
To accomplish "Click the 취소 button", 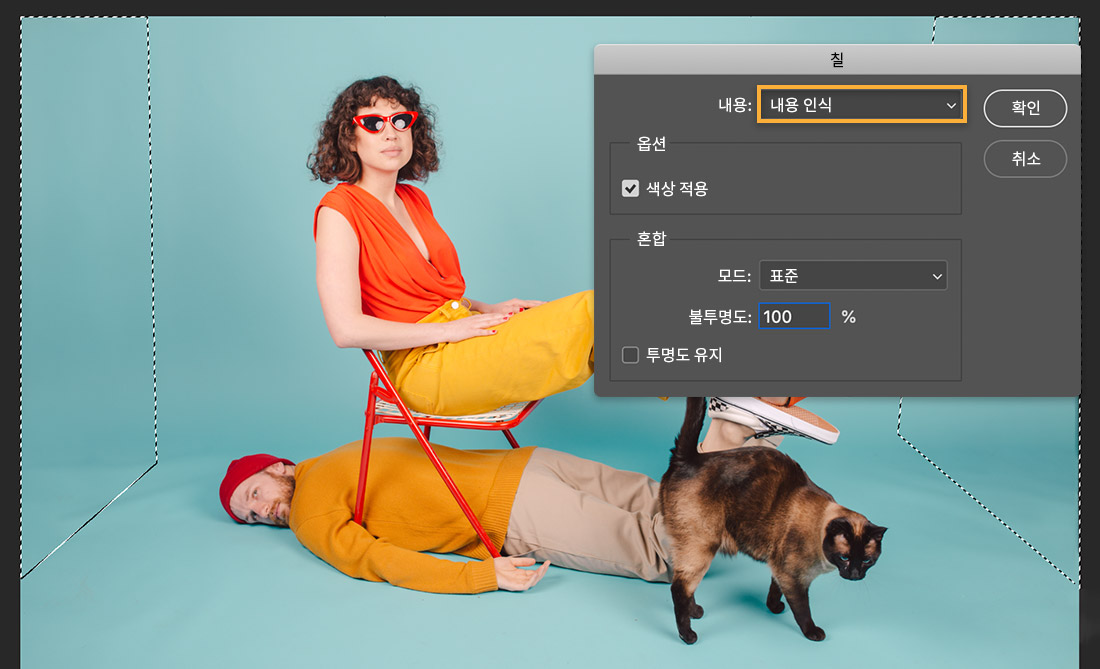I will point(1025,159).
